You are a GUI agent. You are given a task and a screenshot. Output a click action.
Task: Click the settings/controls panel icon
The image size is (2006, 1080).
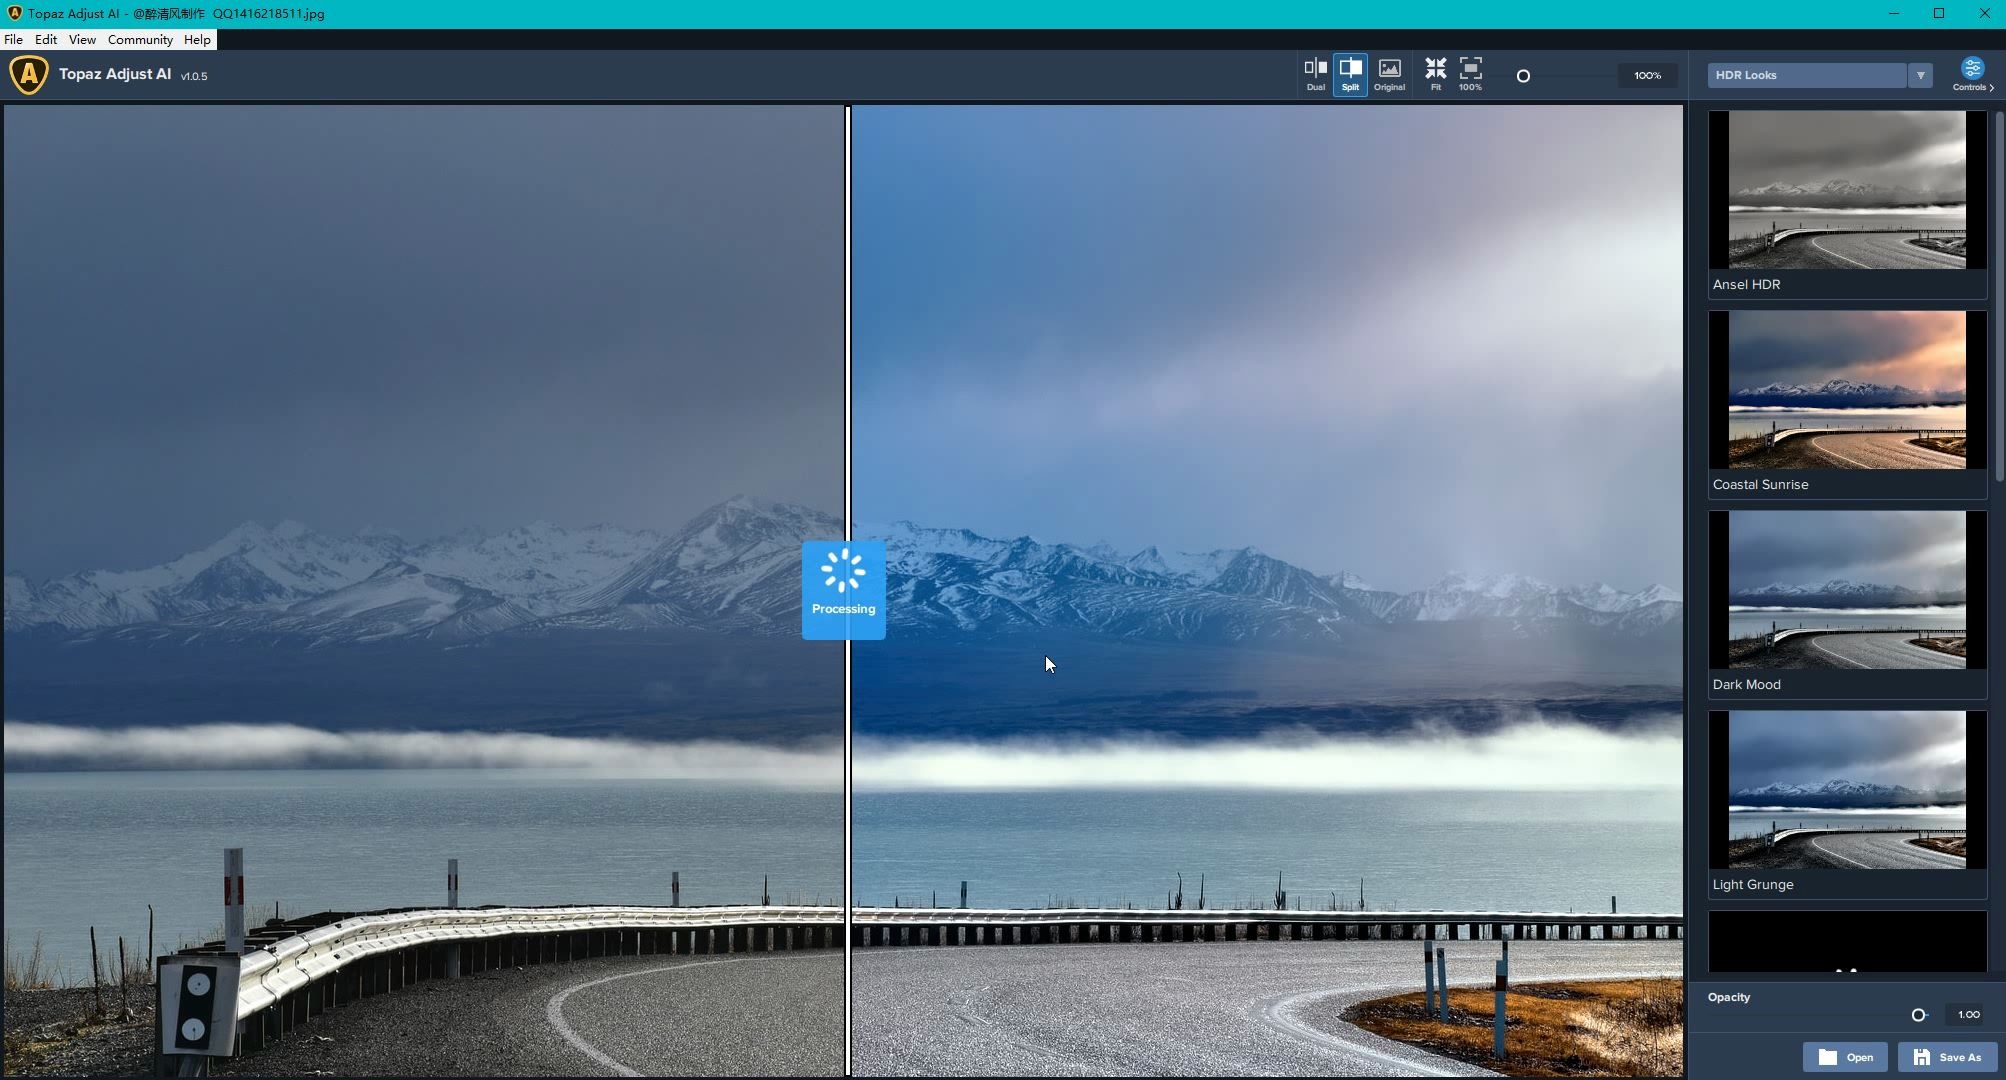tap(1971, 73)
